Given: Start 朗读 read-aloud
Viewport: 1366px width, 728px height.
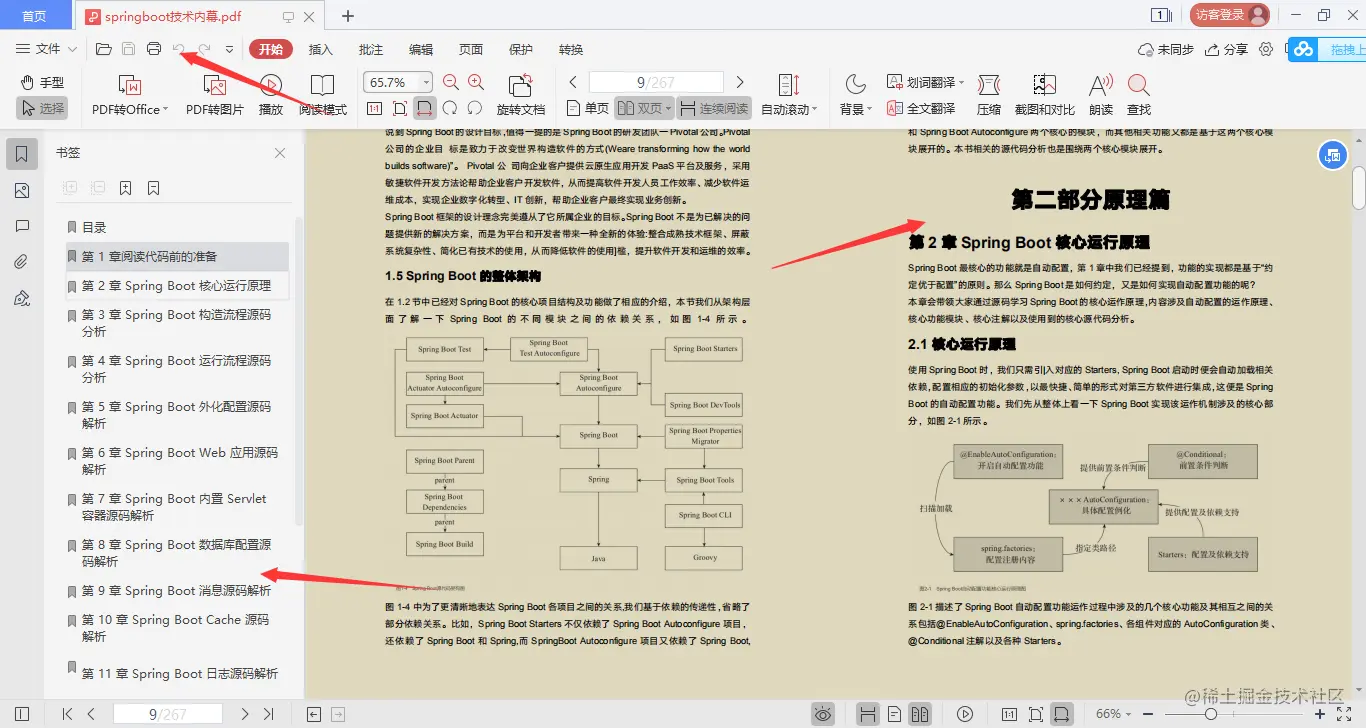Looking at the screenshot, I should 1099,93.
